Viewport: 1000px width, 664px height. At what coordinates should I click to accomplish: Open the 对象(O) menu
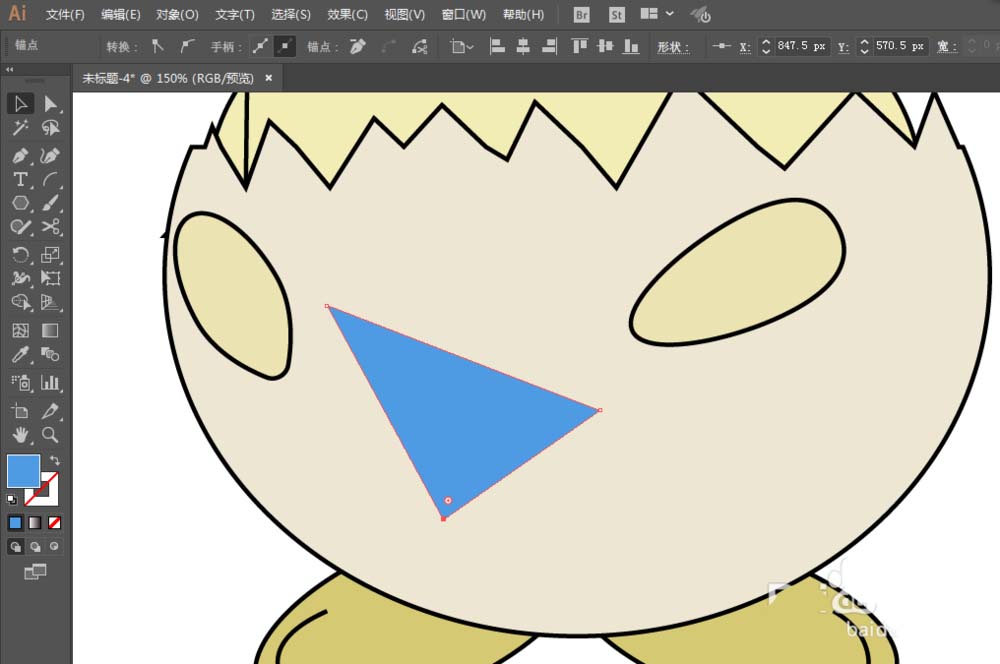[177, 15]
